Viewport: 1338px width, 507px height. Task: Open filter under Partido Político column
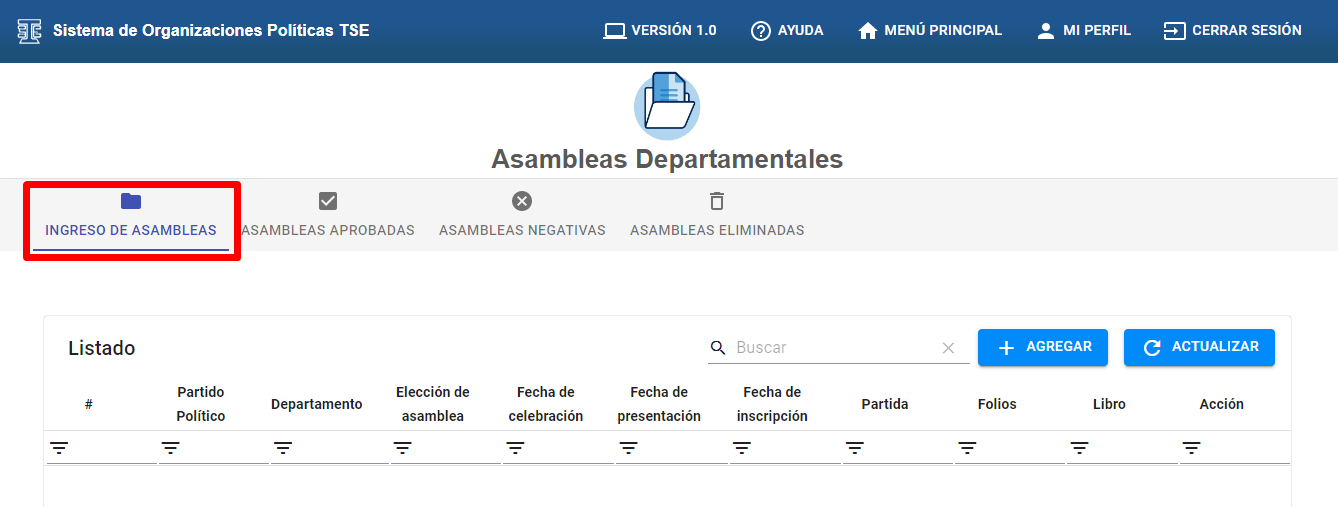pos(171,448)
